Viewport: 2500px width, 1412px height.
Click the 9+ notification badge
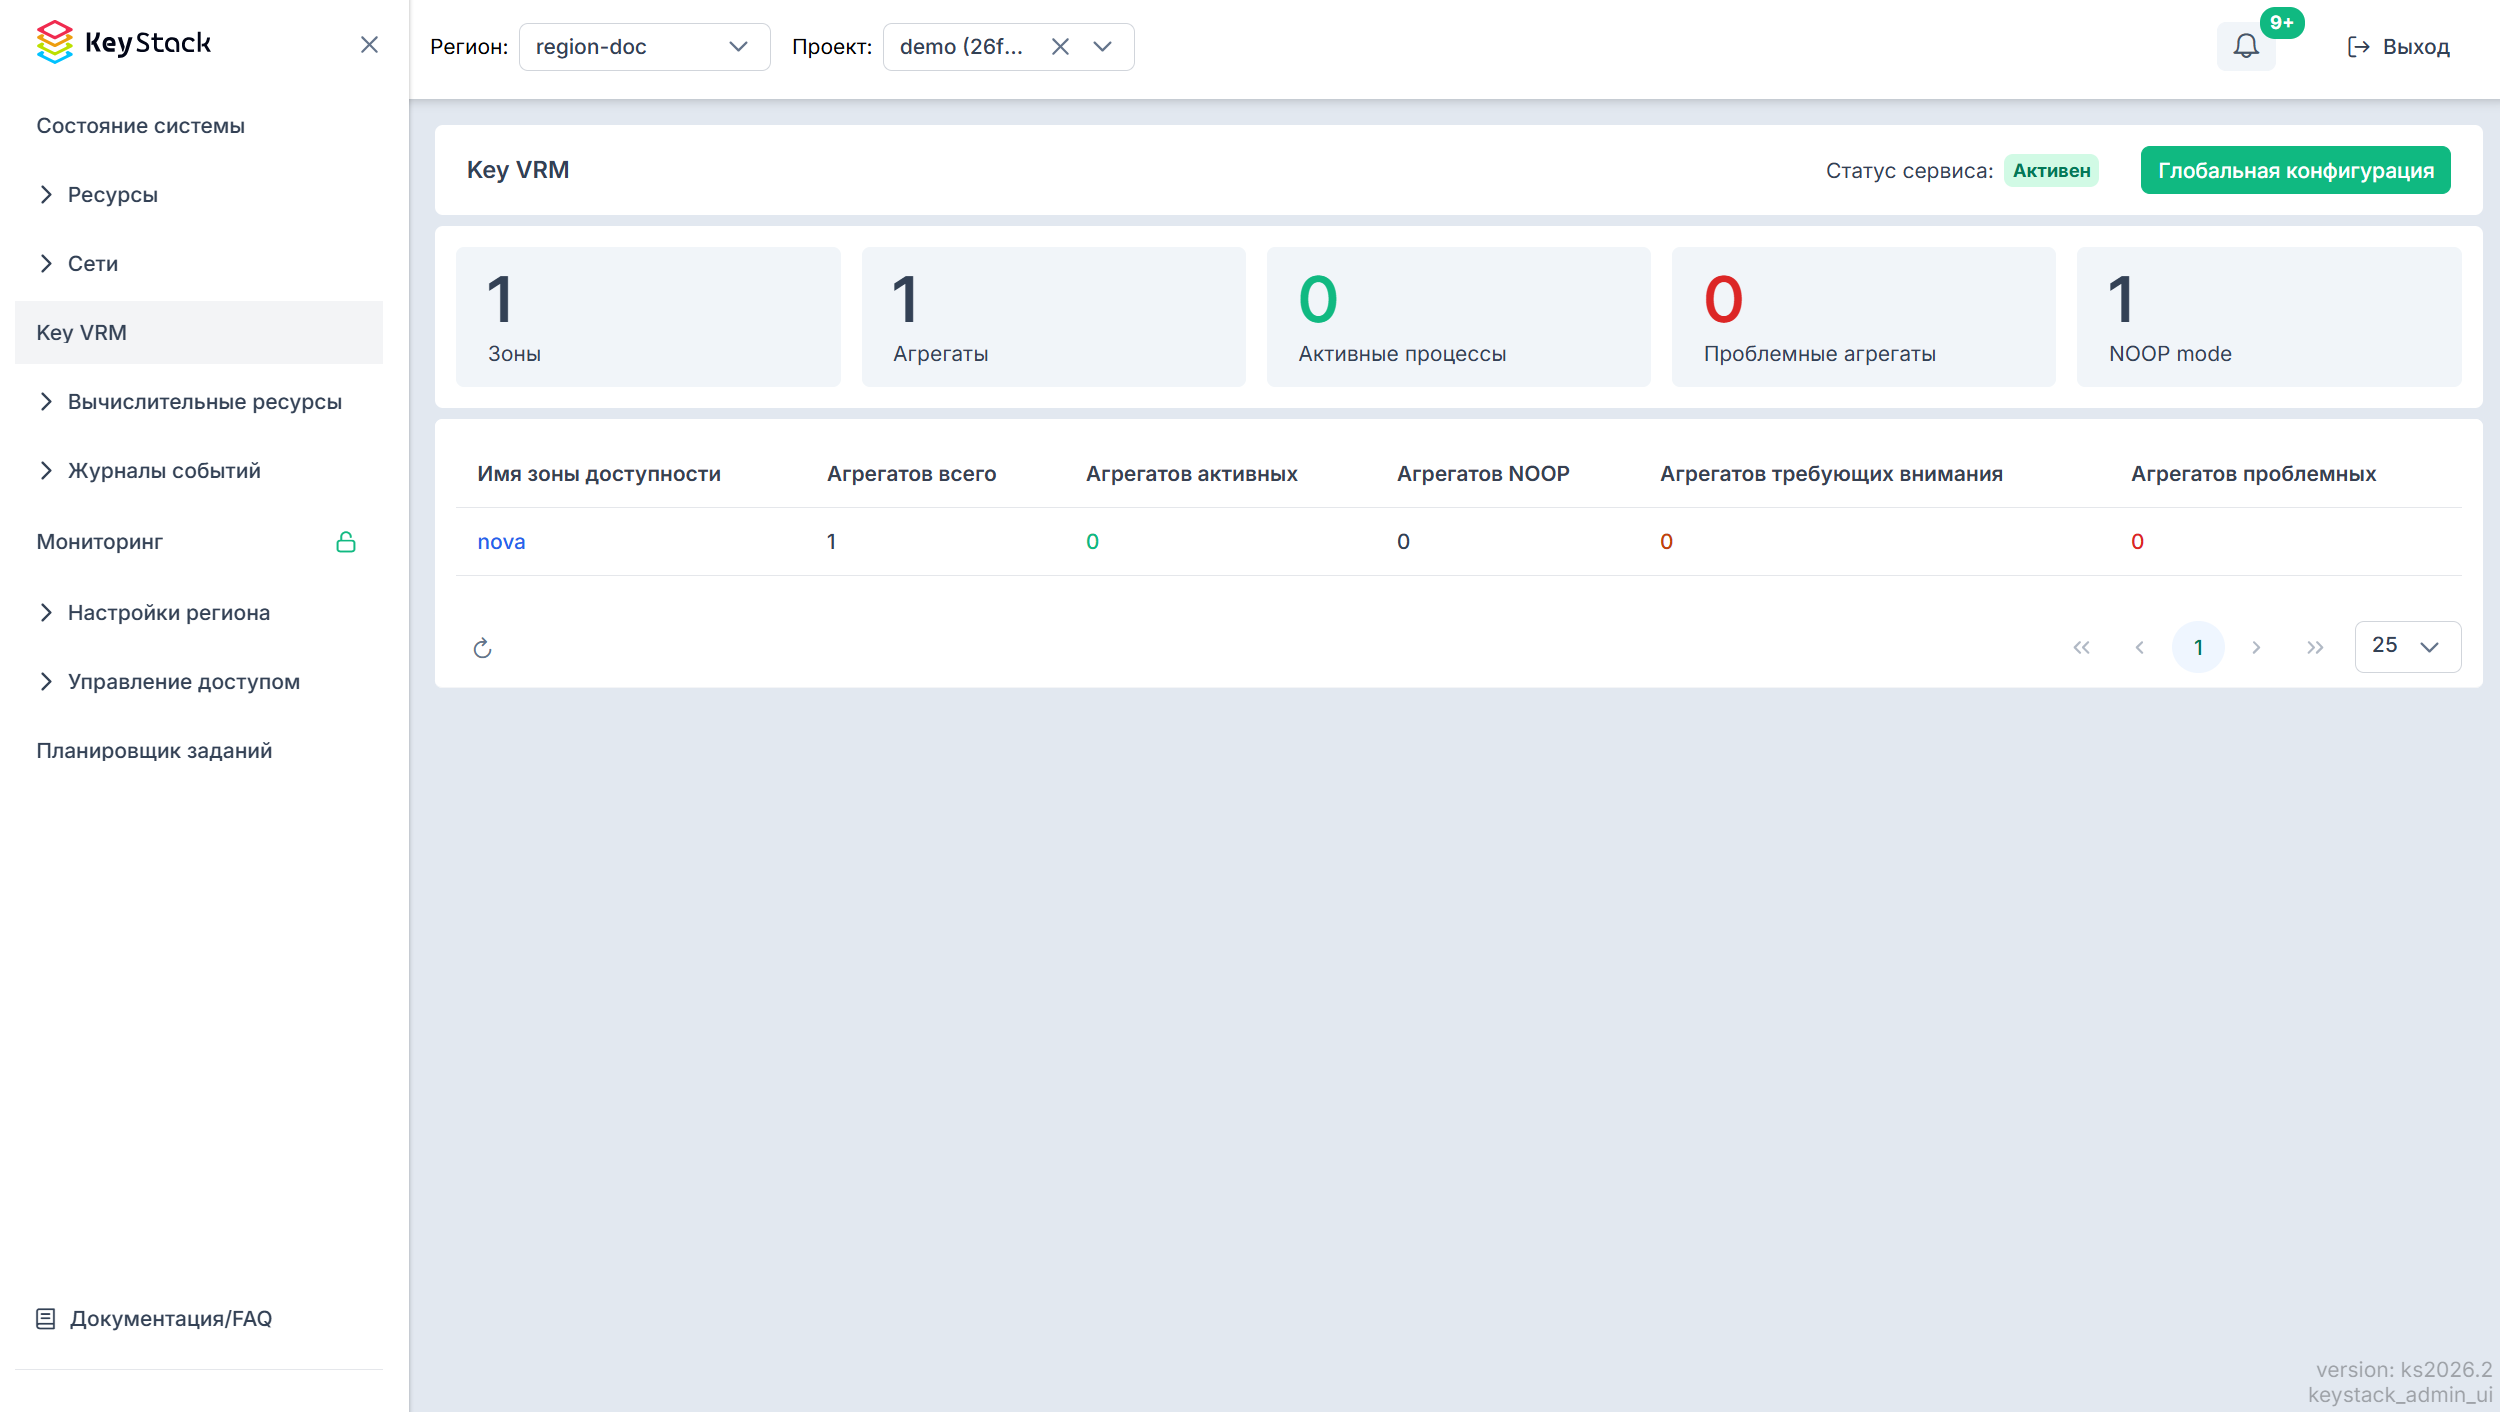pyautogui.click(x=2282, y=23)
